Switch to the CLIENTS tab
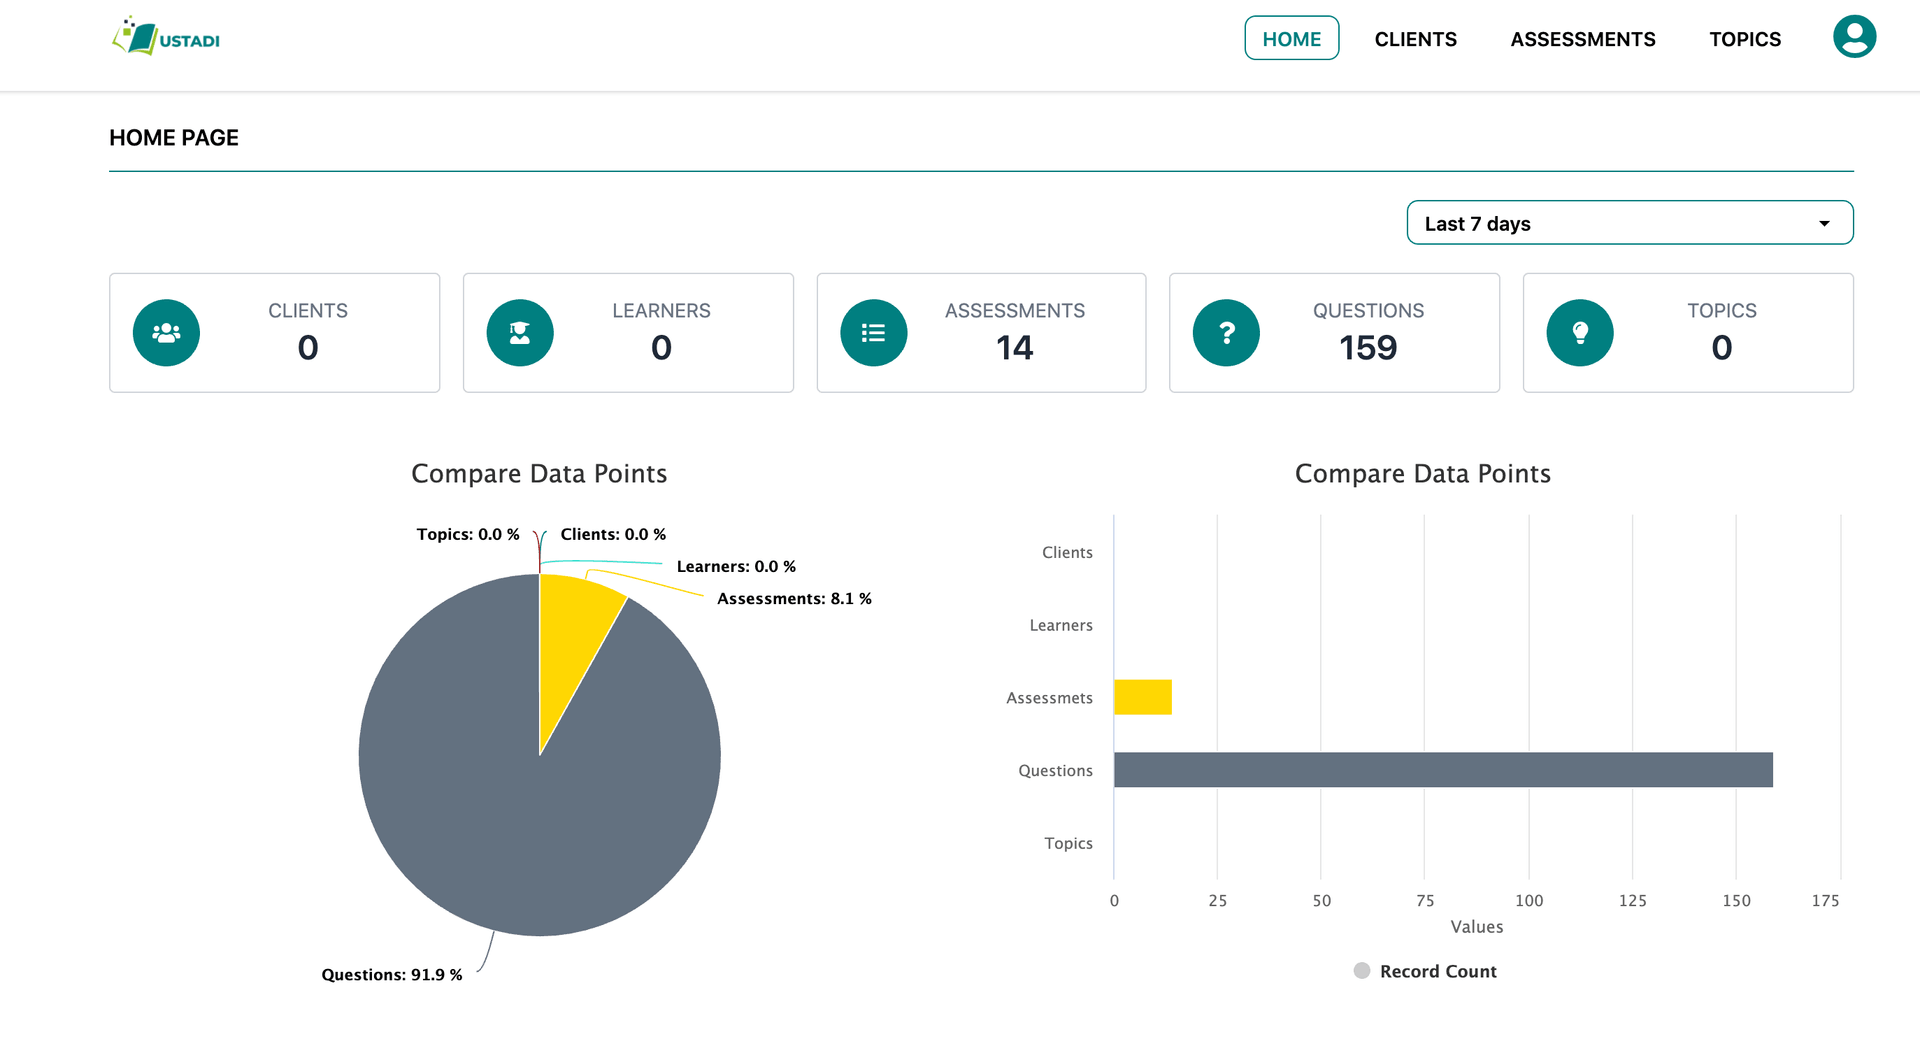 1415,39
